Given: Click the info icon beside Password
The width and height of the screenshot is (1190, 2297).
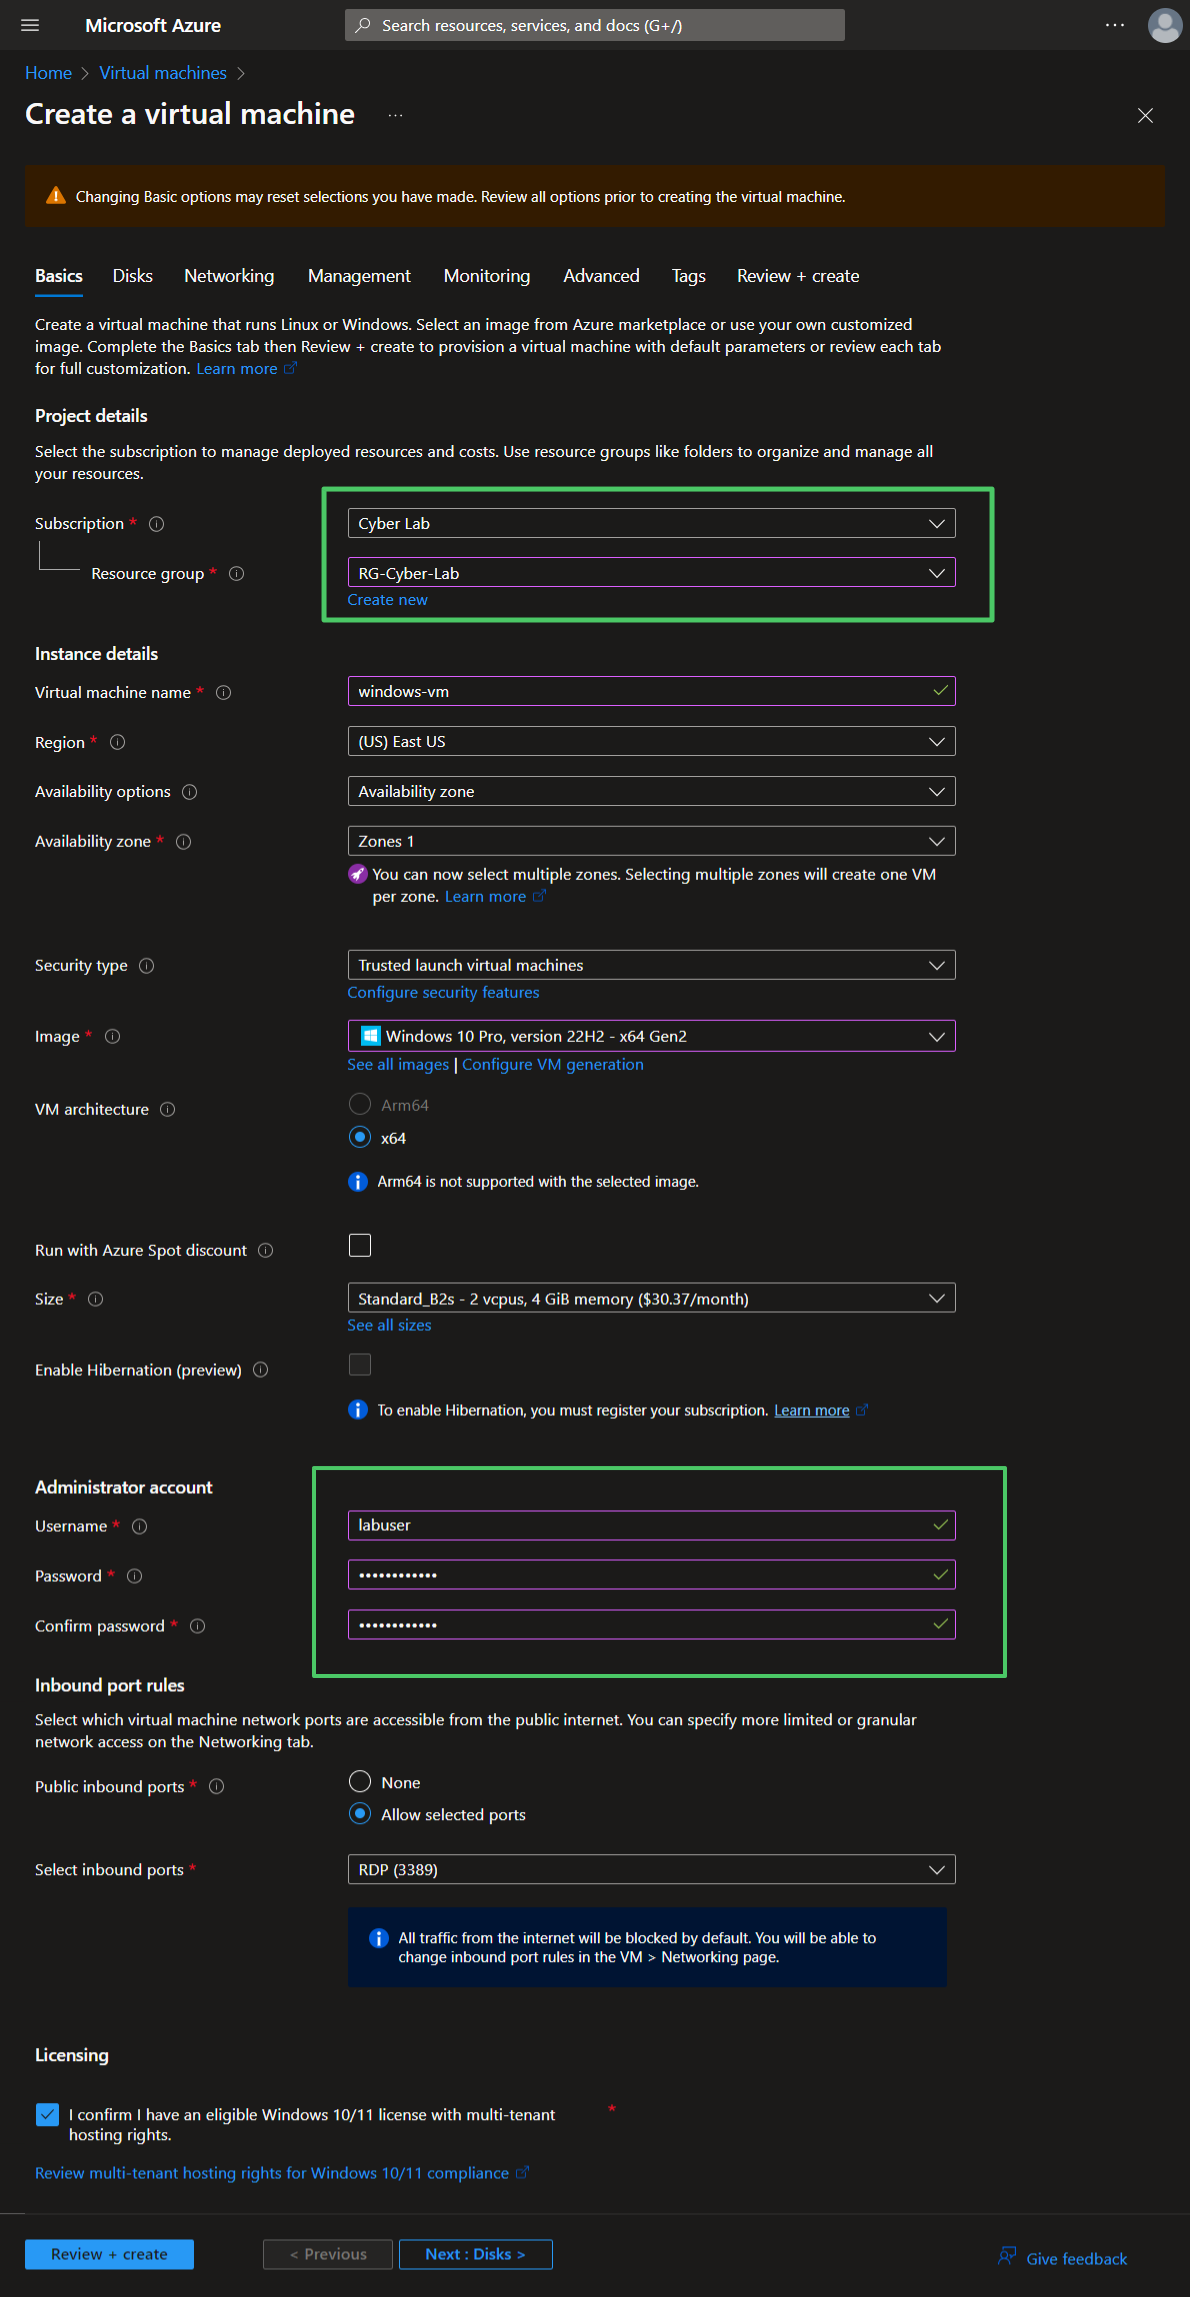Looking at the screenshot, I should click(135, 1577).
